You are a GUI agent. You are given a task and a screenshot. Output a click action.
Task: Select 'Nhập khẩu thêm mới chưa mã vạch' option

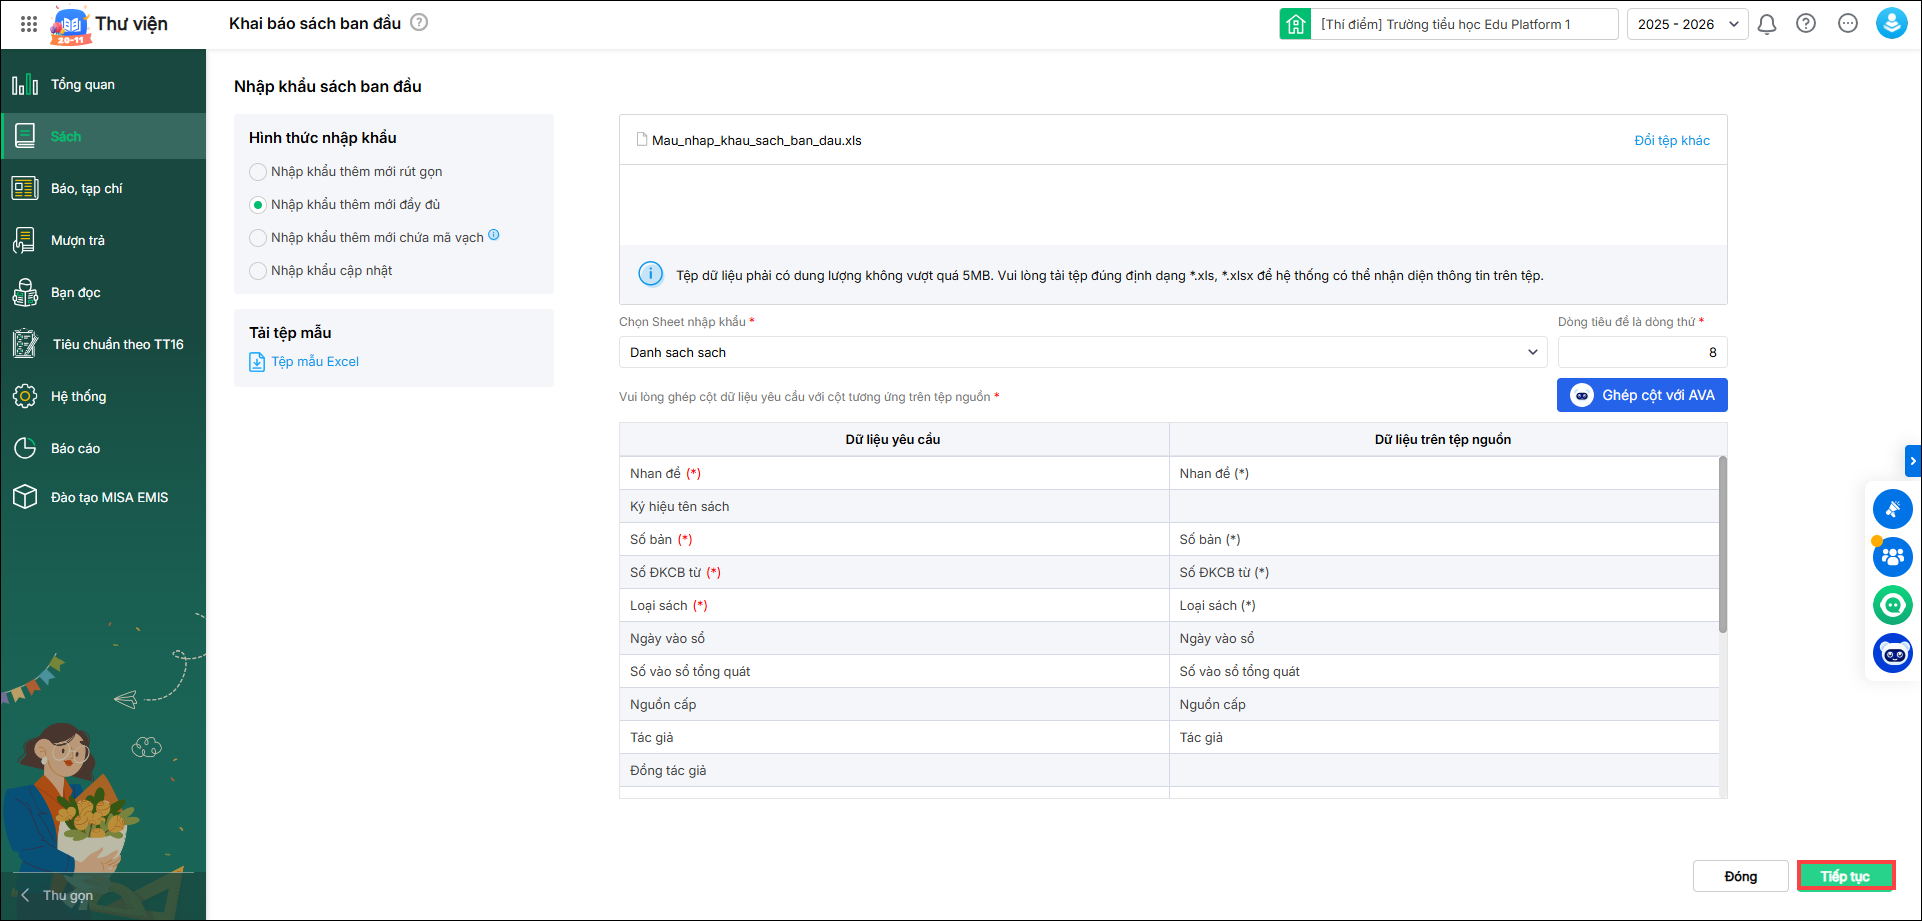pos(258,238)
